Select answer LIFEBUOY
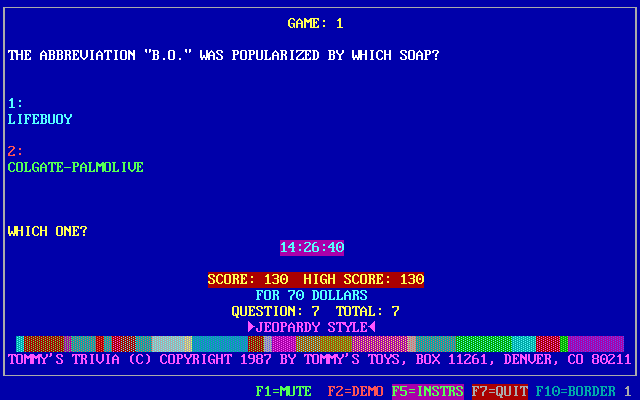 40,119
